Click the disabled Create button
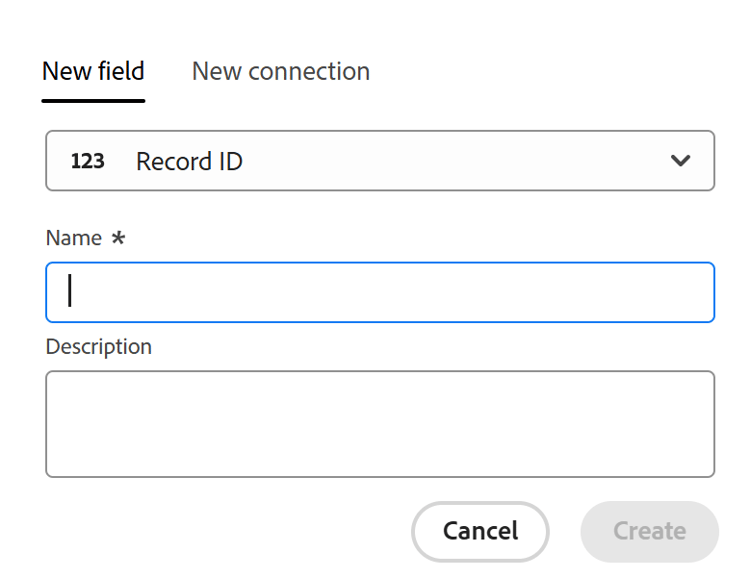Screen dimensions: 750x578 click(x=649, y=531)
